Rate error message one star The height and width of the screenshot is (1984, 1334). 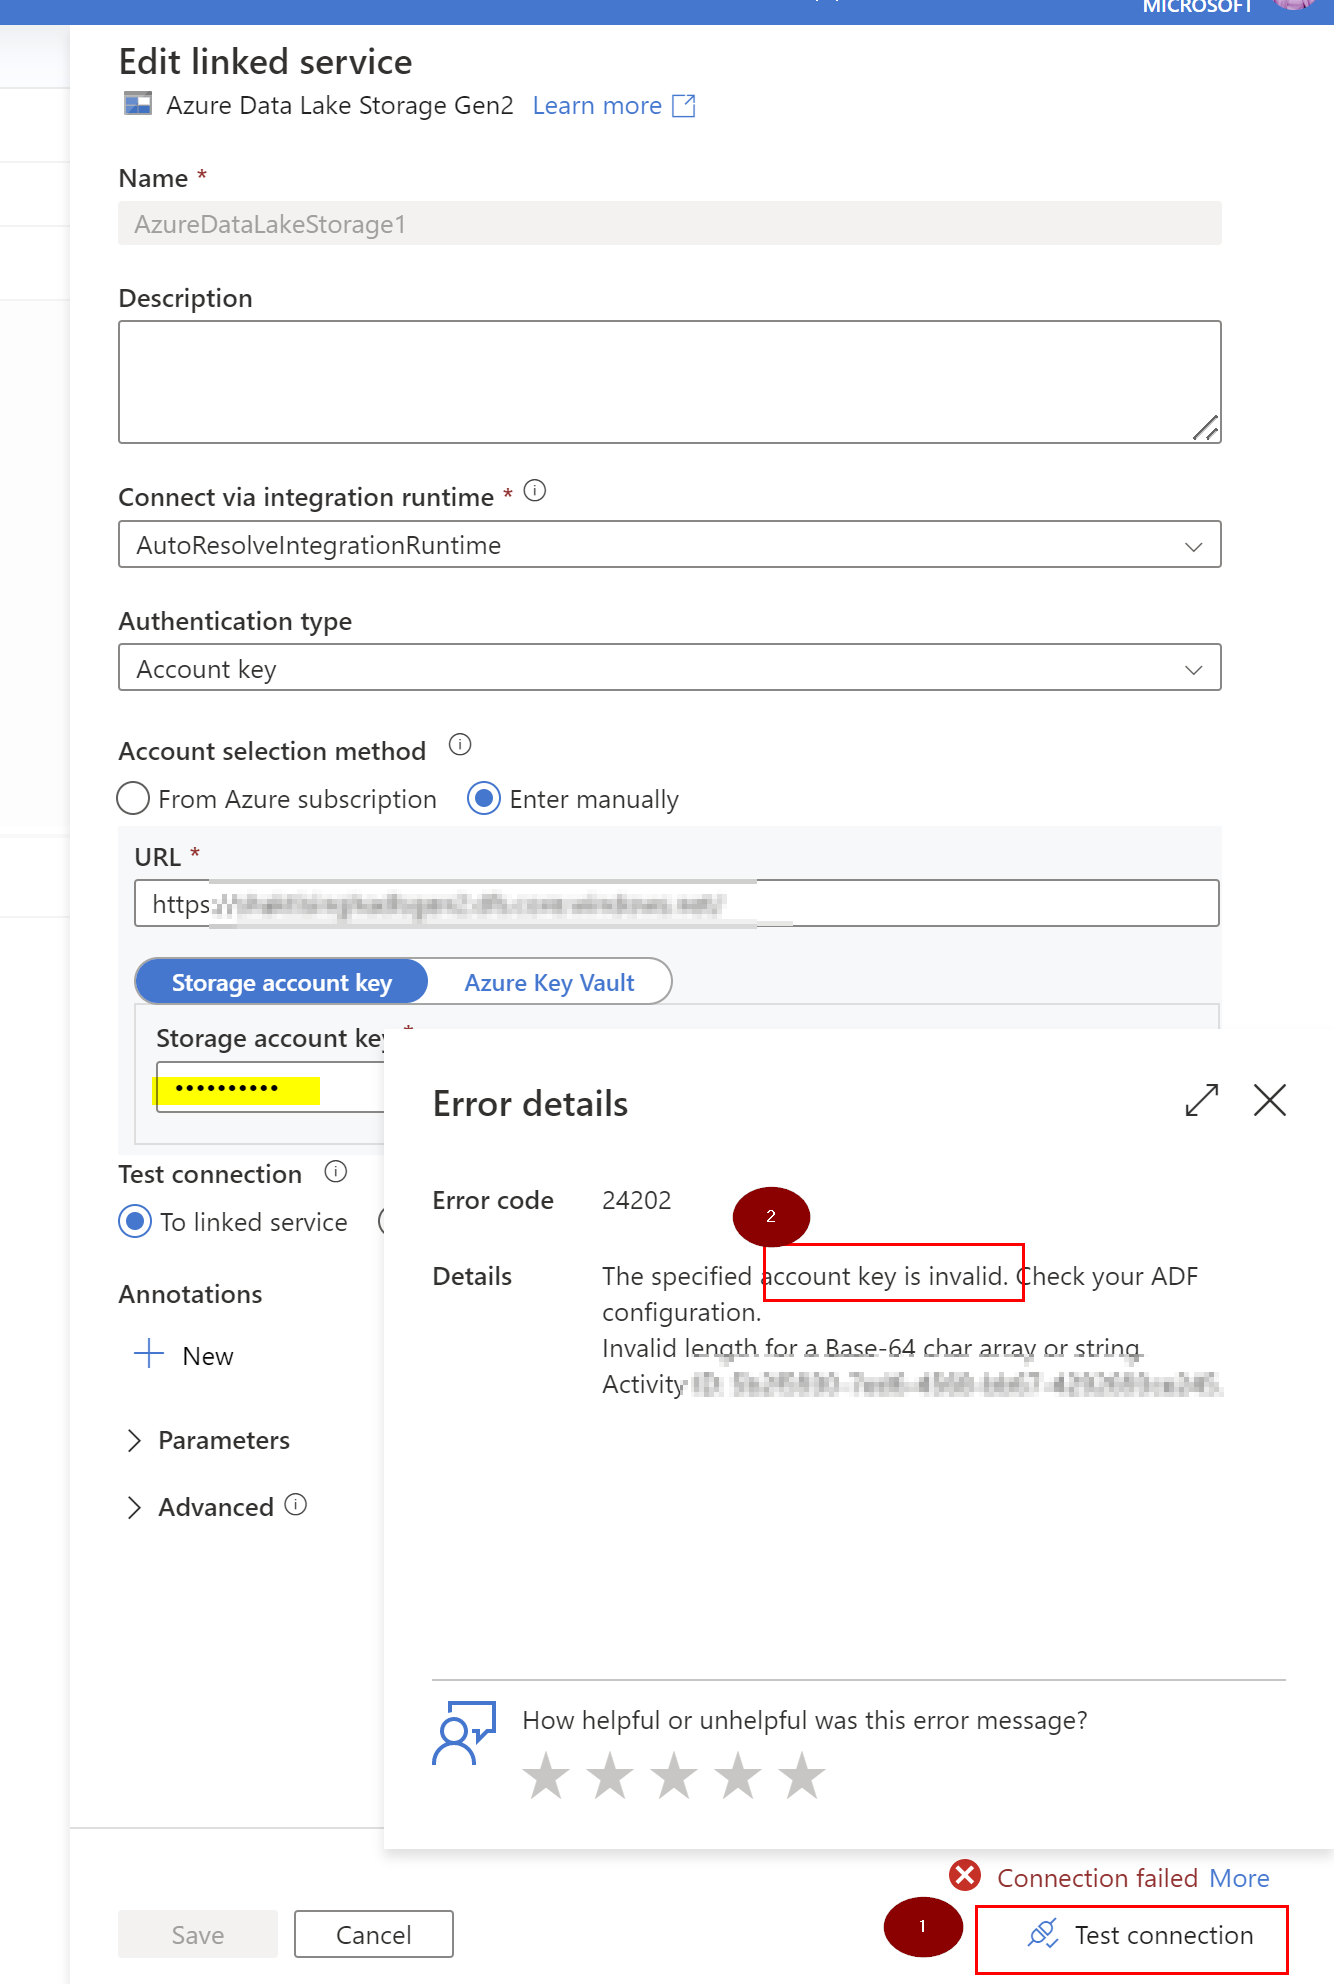point(546,1776)
